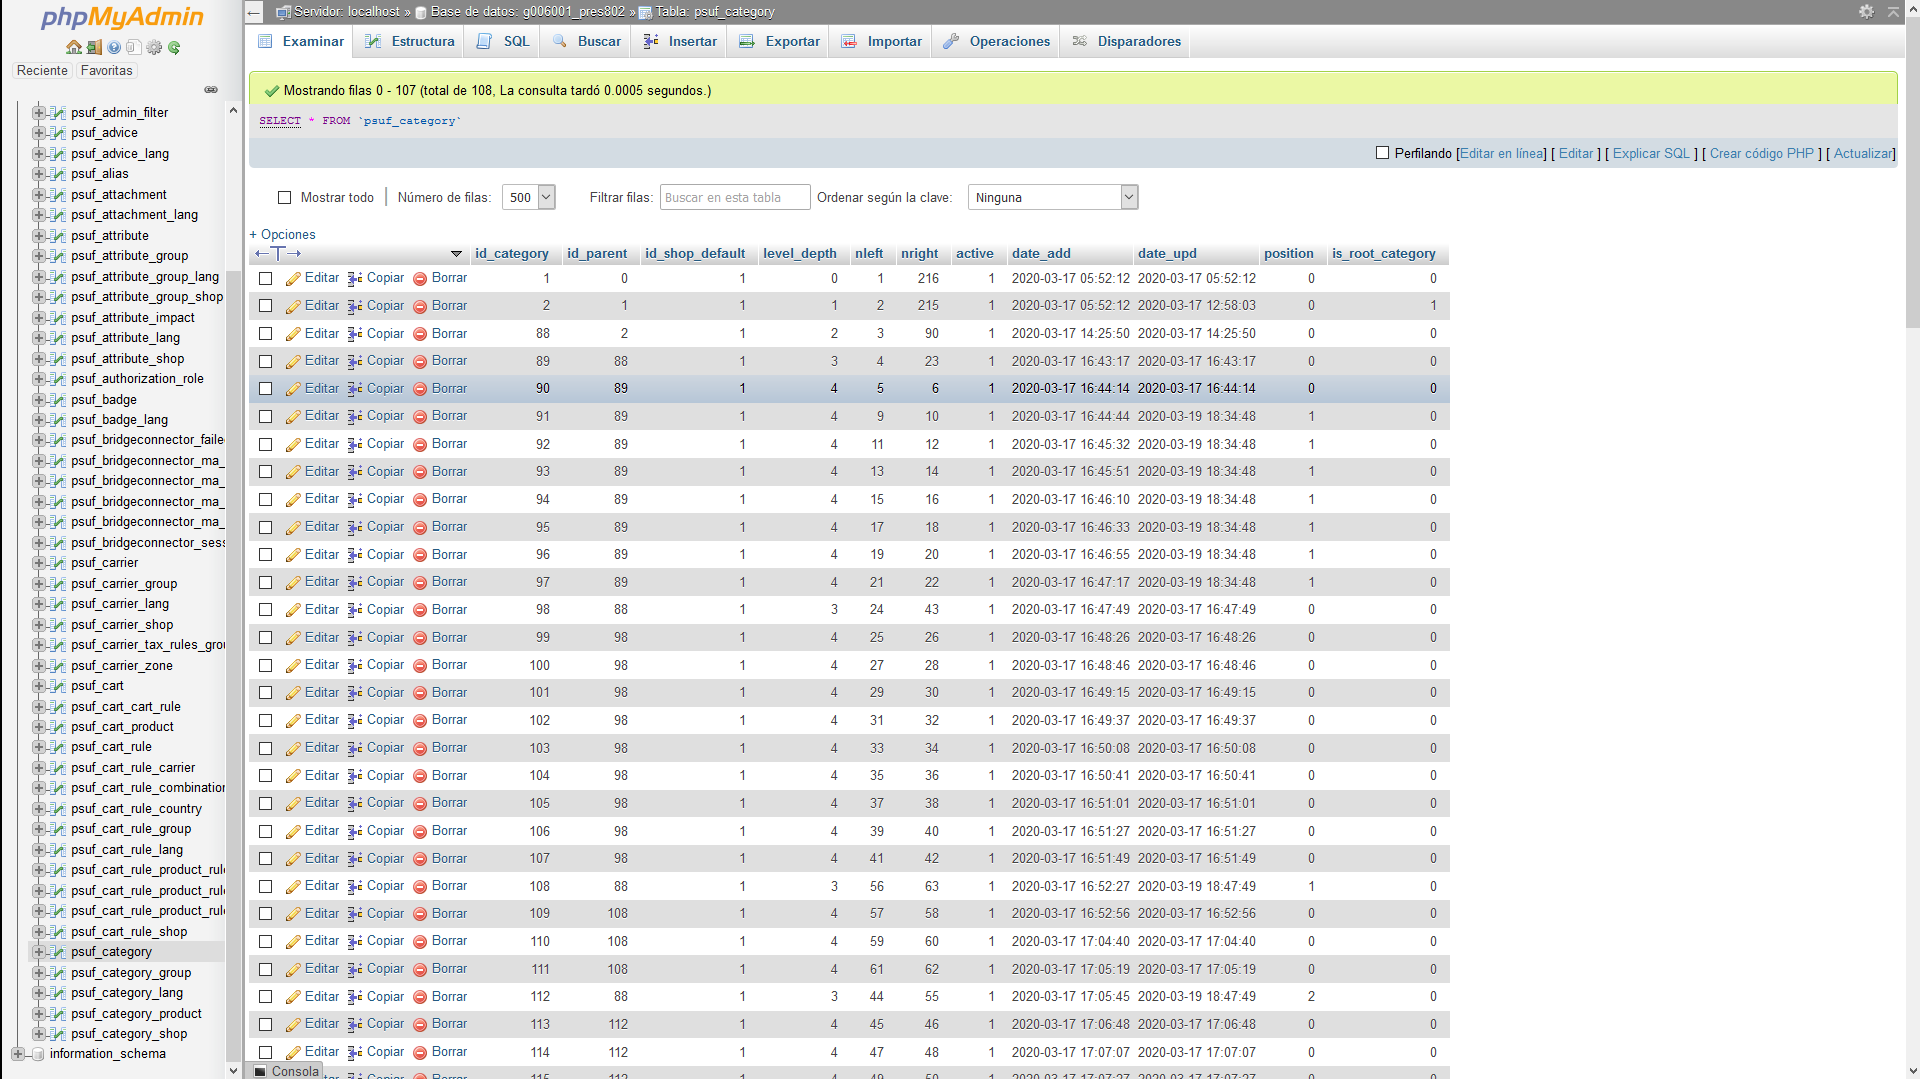
Task: Reload navigation panel with green arrow
Action: (174, 47)
